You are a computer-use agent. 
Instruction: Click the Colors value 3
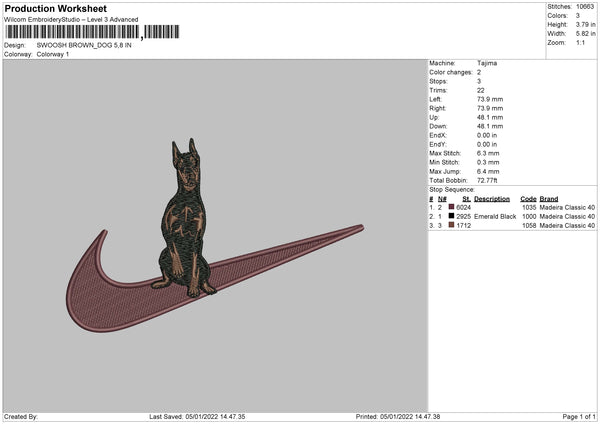578,16
